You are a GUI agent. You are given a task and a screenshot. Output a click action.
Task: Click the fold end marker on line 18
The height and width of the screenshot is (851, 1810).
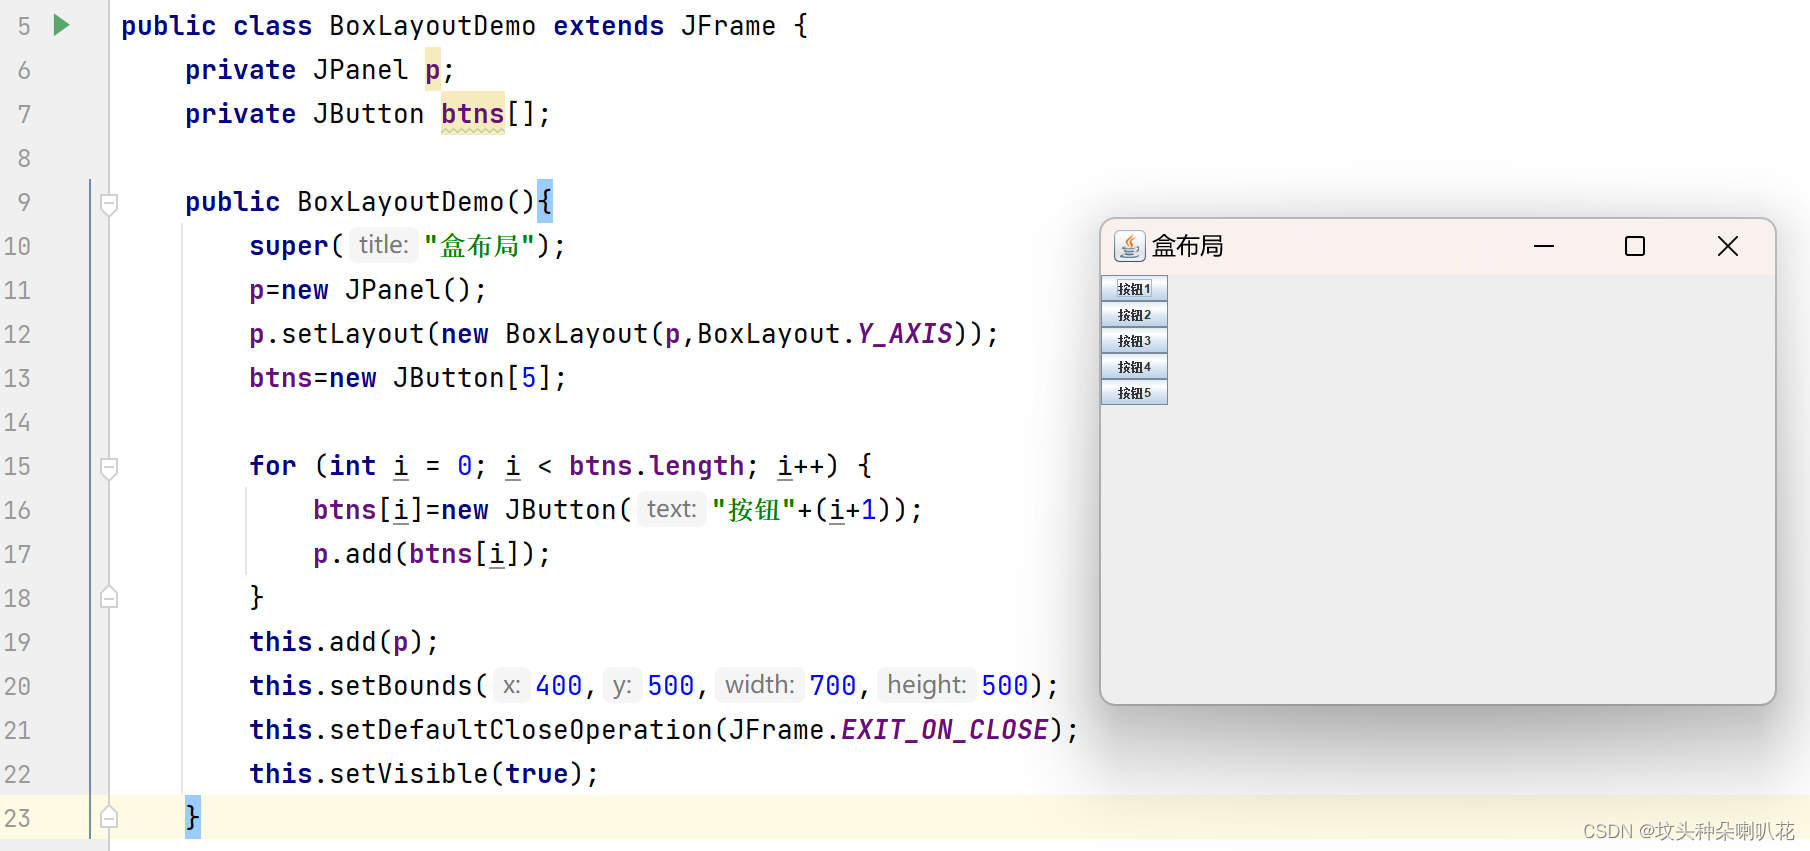tap(109, 598)
